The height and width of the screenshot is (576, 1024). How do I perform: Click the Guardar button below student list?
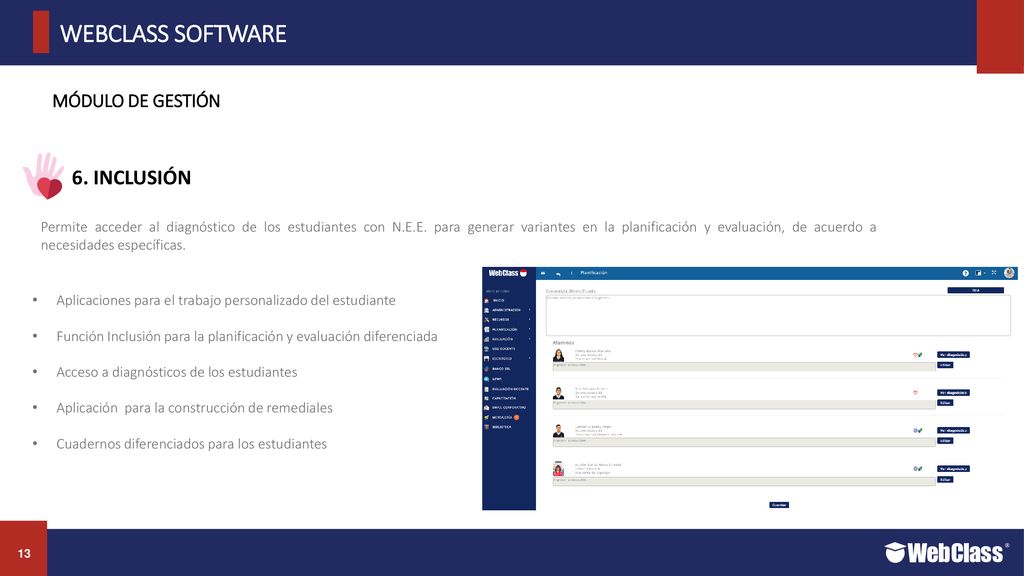click(x=779, y=505)
